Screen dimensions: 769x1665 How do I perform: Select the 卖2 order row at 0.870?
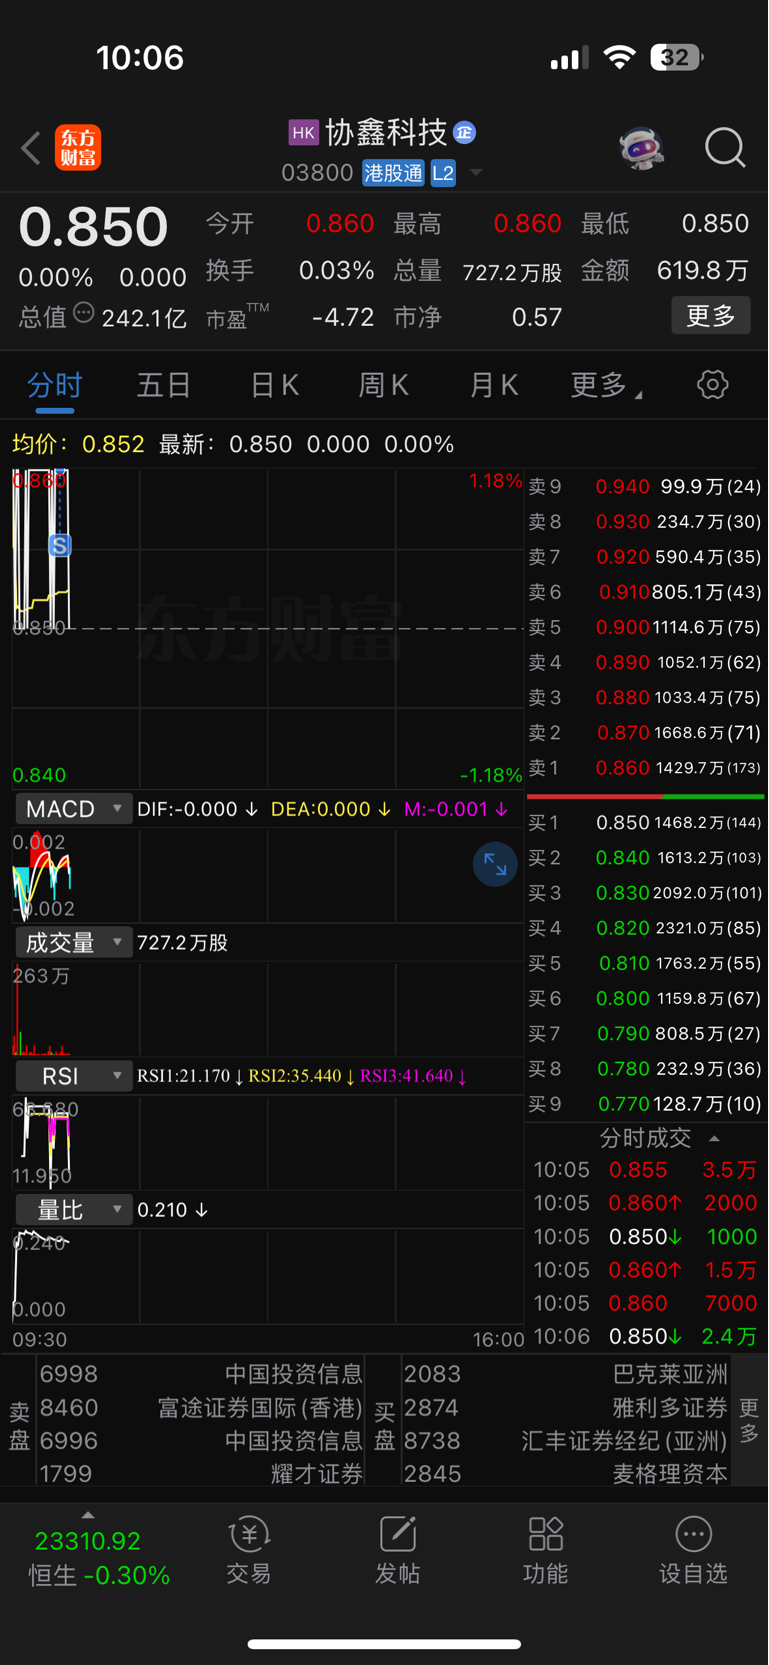coord(645,733)
